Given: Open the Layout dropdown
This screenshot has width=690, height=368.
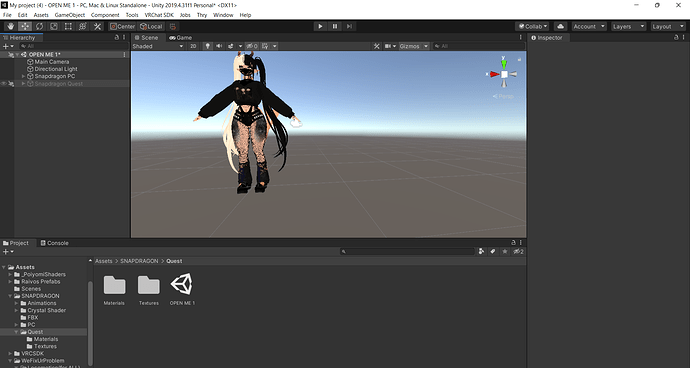Looking at the screenshot, I should point(668,26).
